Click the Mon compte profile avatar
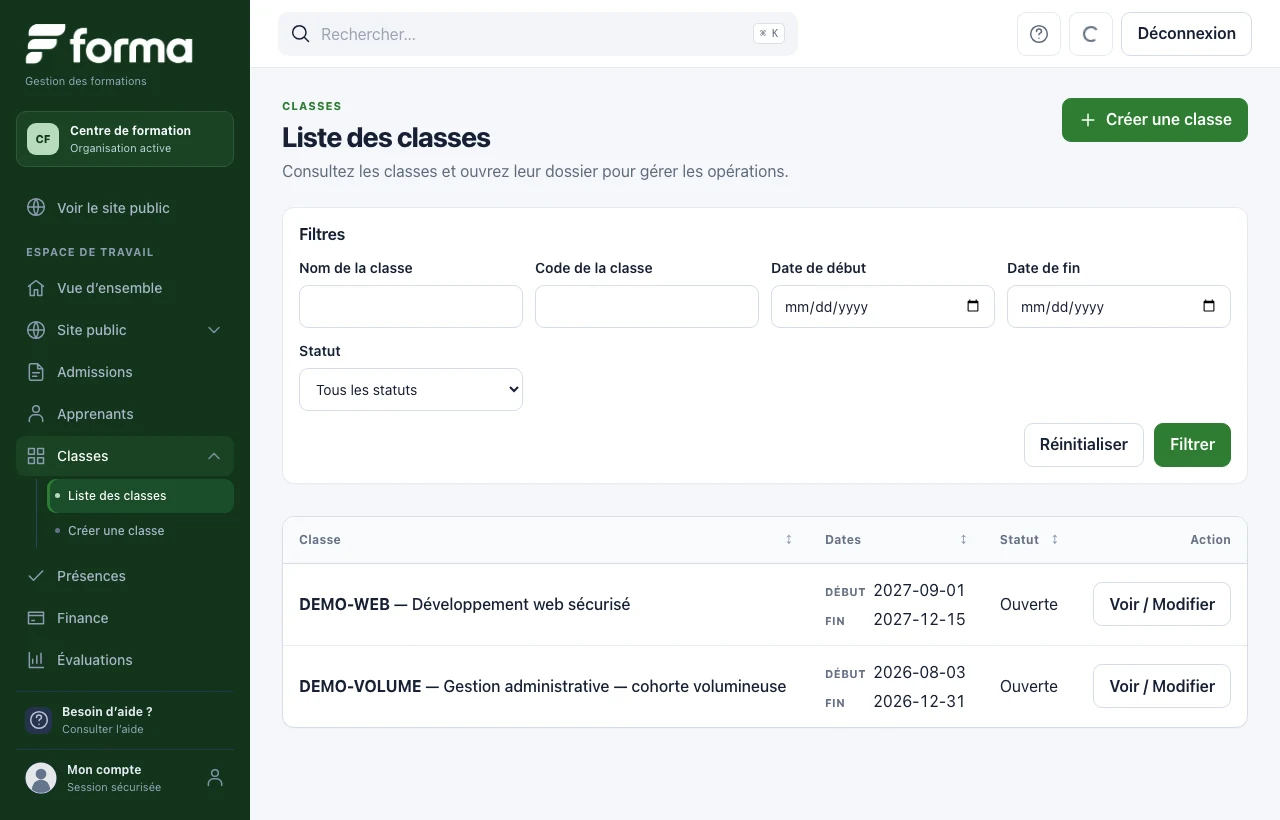The height and width of the screenshot is (820, 1280). pos(41,778)
